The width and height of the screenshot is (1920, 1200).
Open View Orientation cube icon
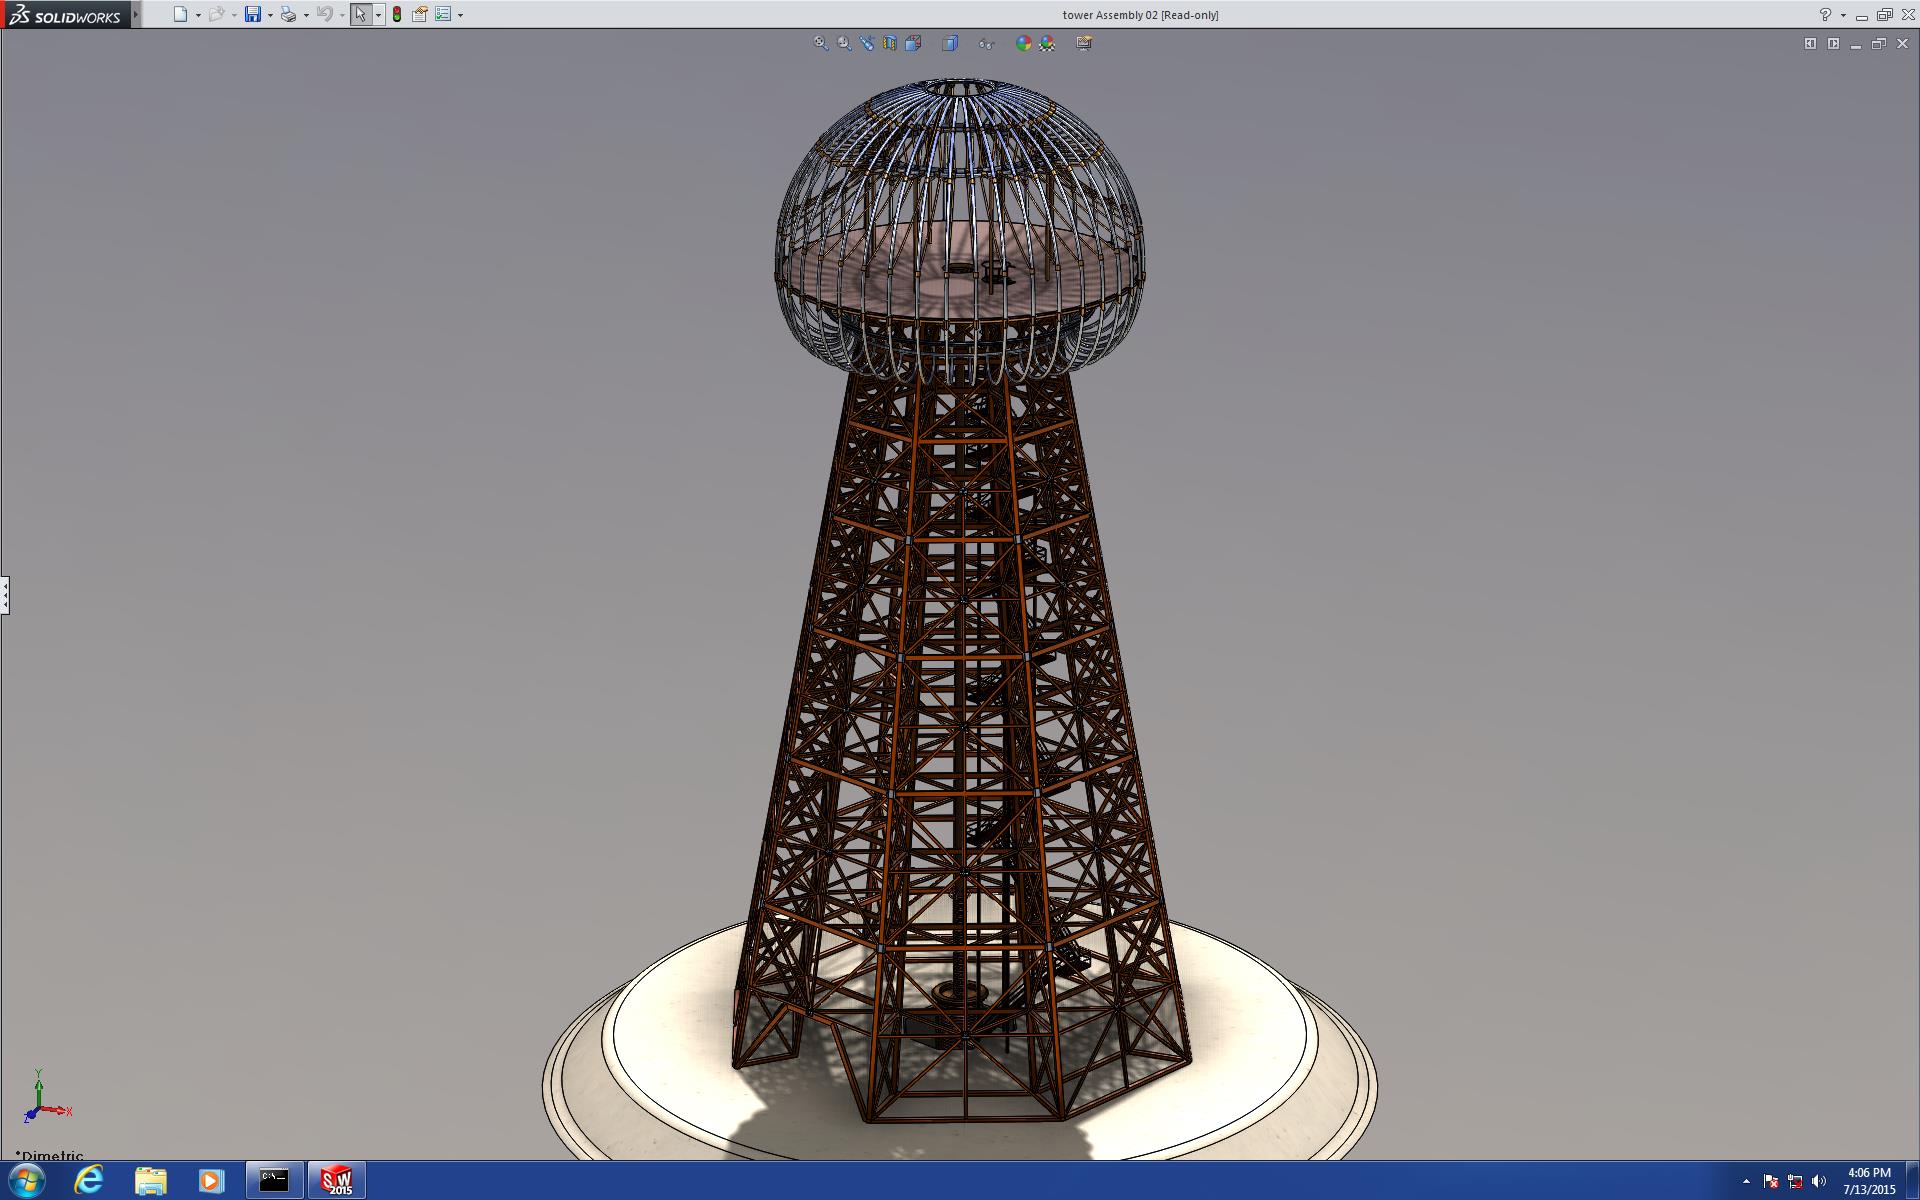coord(913,43)
